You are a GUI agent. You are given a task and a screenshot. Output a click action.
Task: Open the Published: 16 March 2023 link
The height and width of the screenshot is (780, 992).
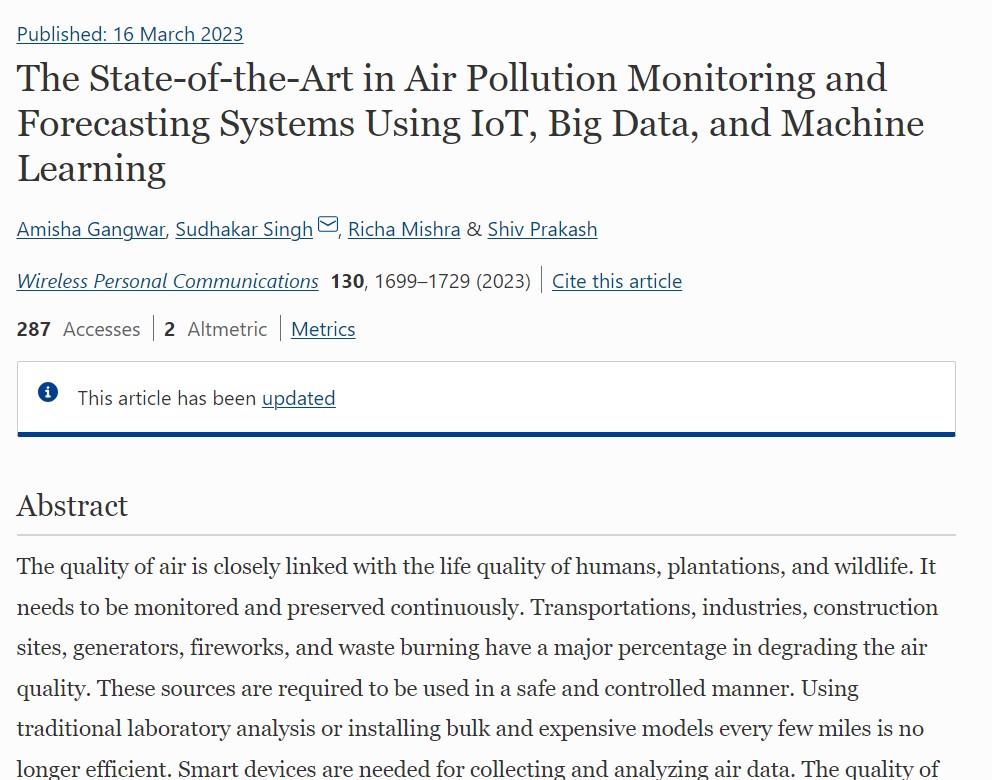tap(130, 34)
